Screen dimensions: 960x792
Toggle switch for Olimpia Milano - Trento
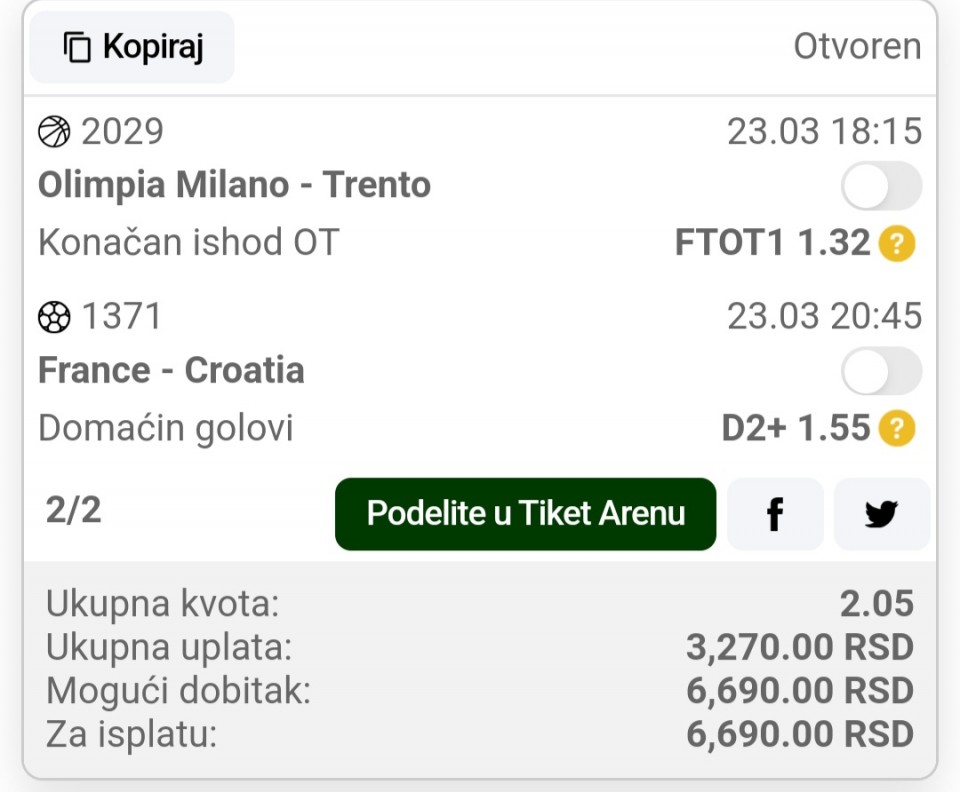(x=880, y=186)
